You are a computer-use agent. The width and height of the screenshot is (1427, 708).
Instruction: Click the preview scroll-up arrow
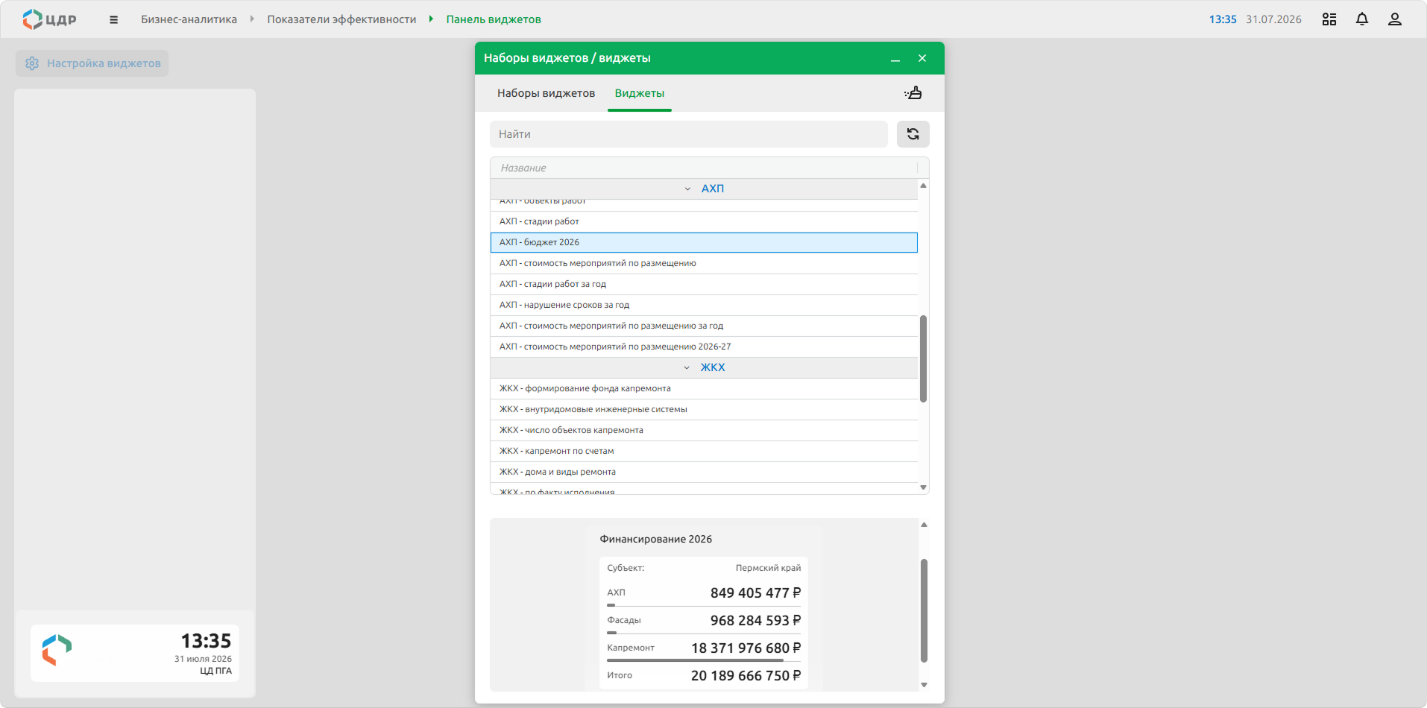pyautogui.click(x=923, y=524)
